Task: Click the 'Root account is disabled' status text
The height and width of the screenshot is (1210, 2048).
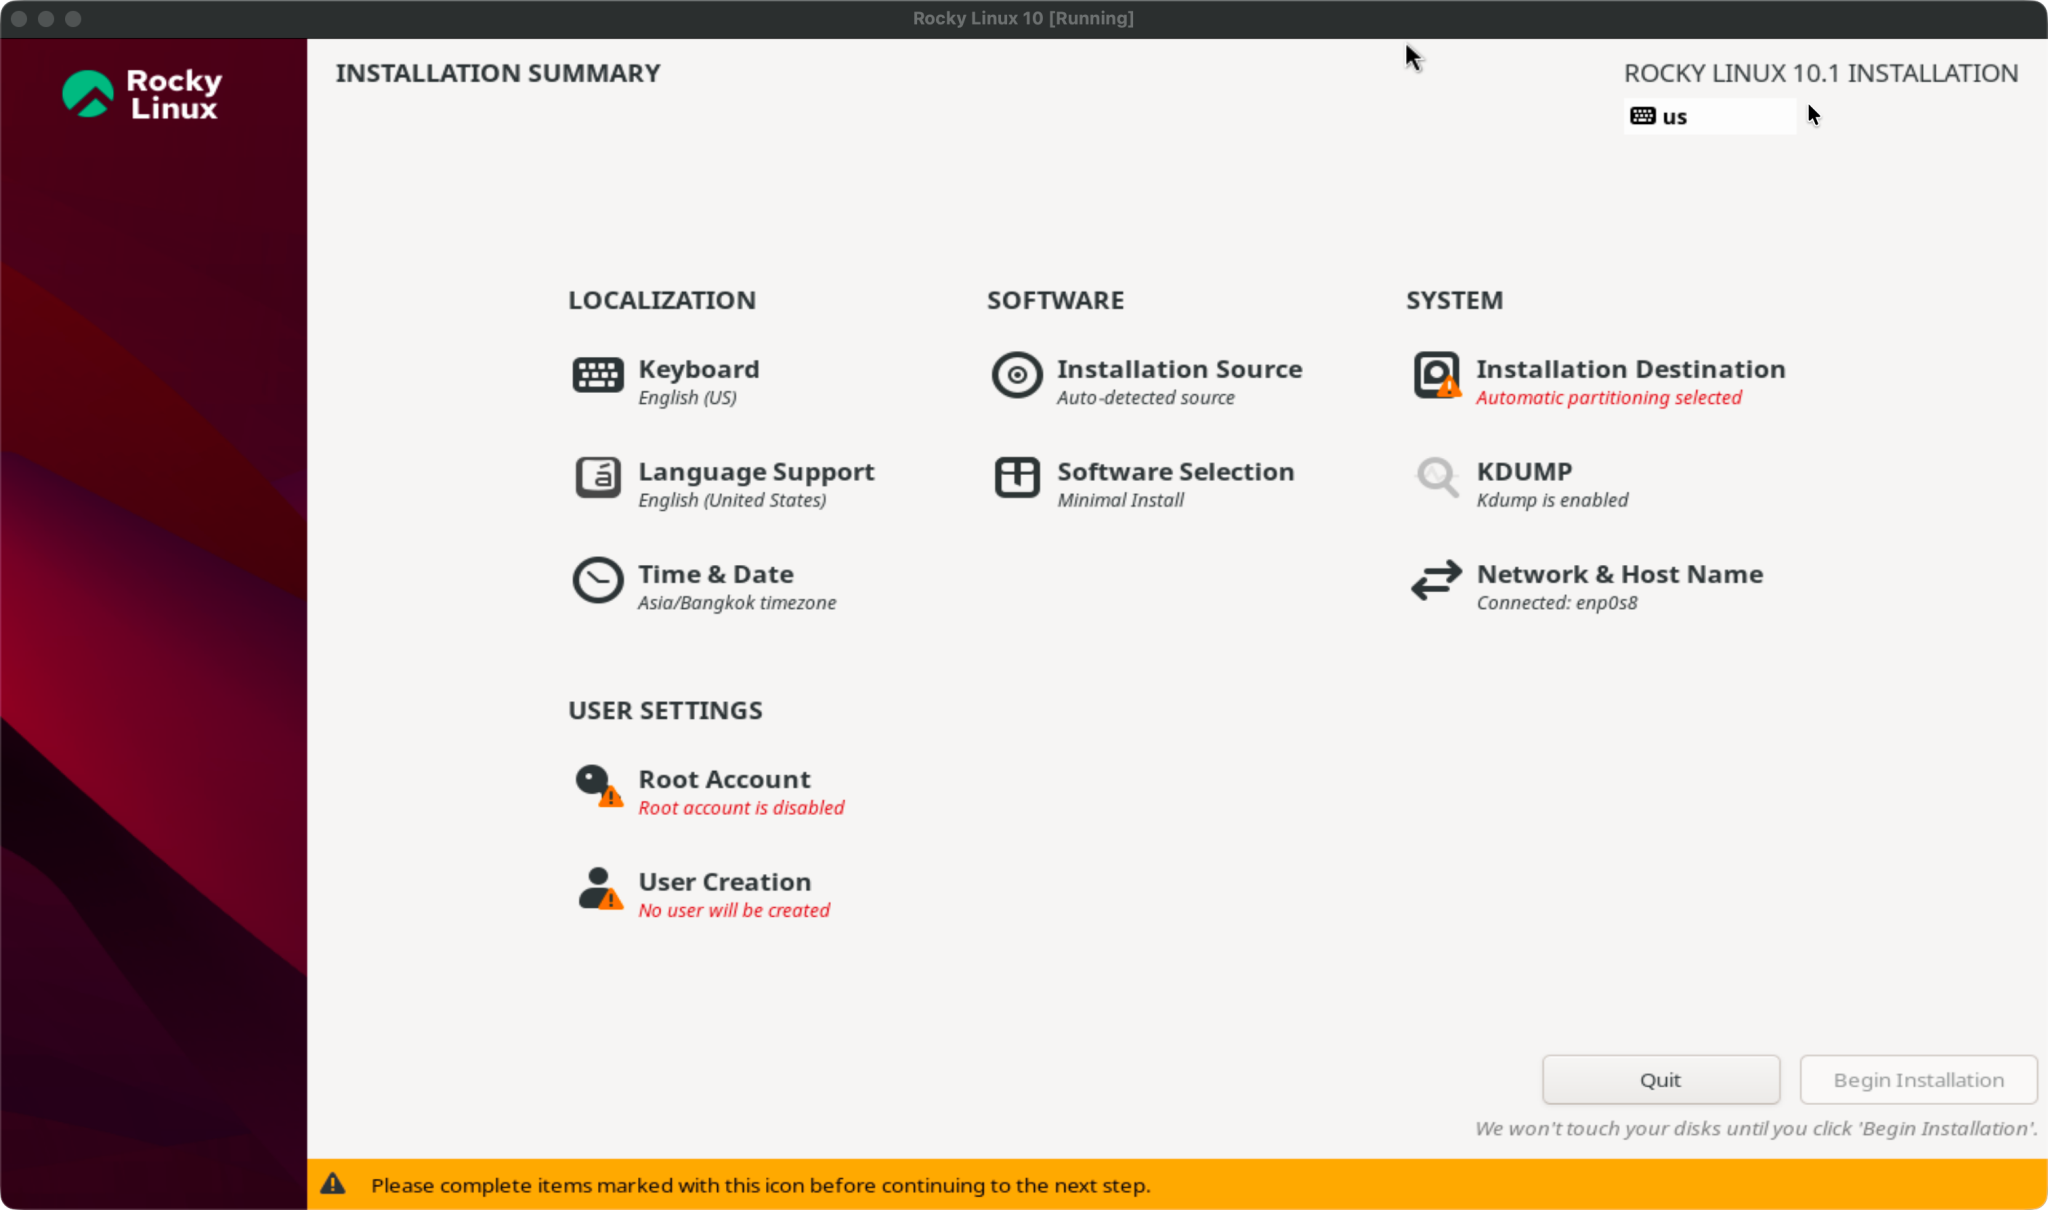Action: 742,808
